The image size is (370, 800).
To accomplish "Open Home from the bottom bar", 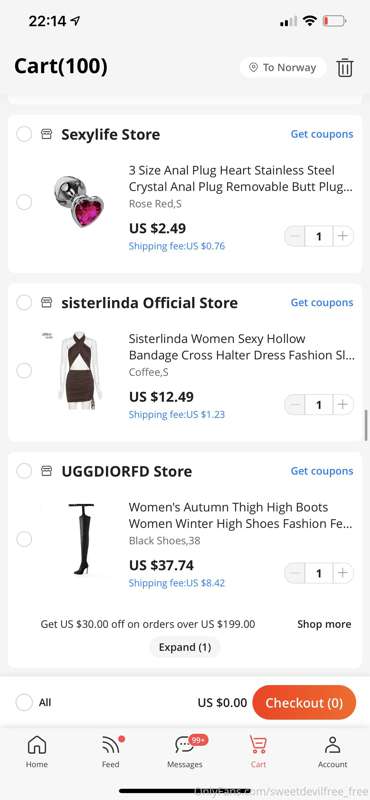I will pyautogui.click(x=37, y=751).
